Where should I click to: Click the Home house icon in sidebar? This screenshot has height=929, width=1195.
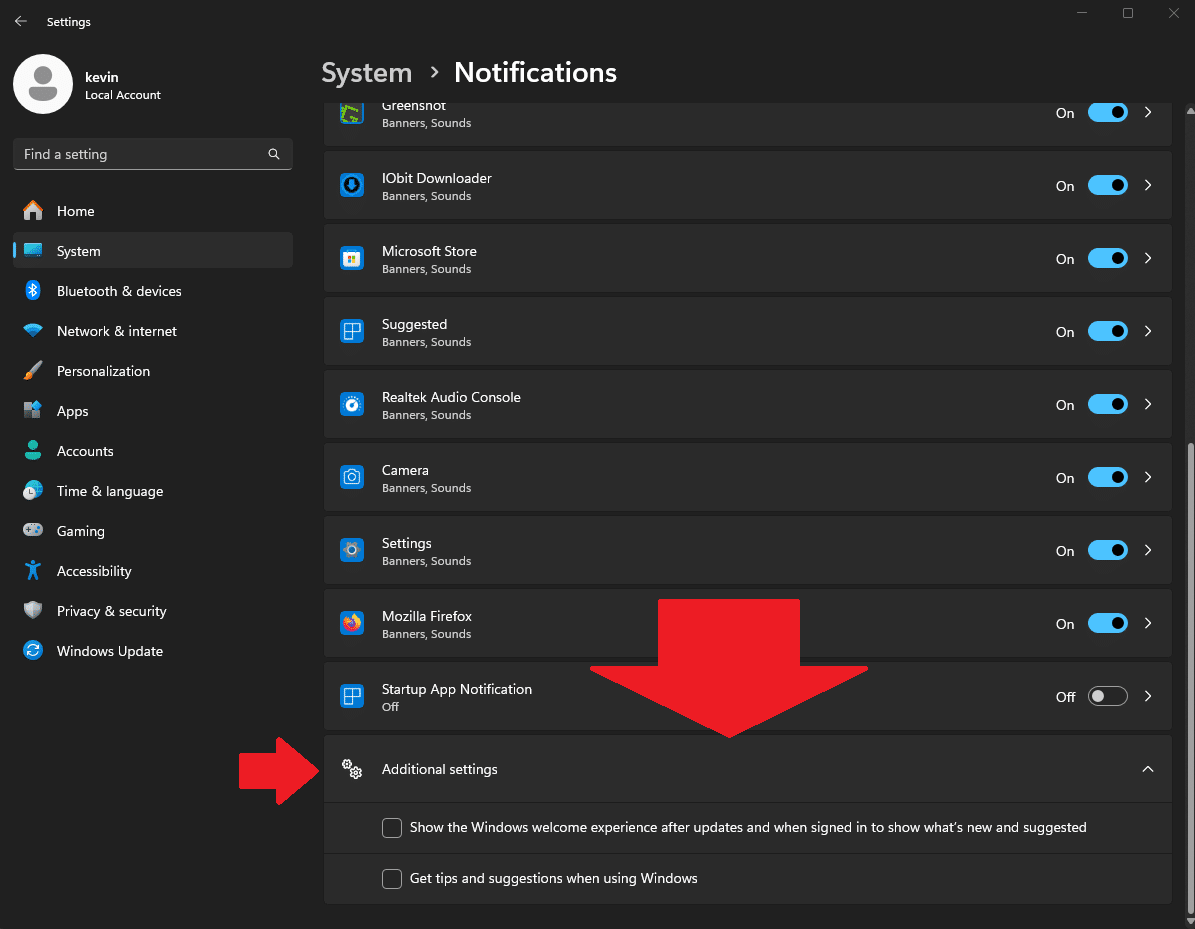point(33,210)
